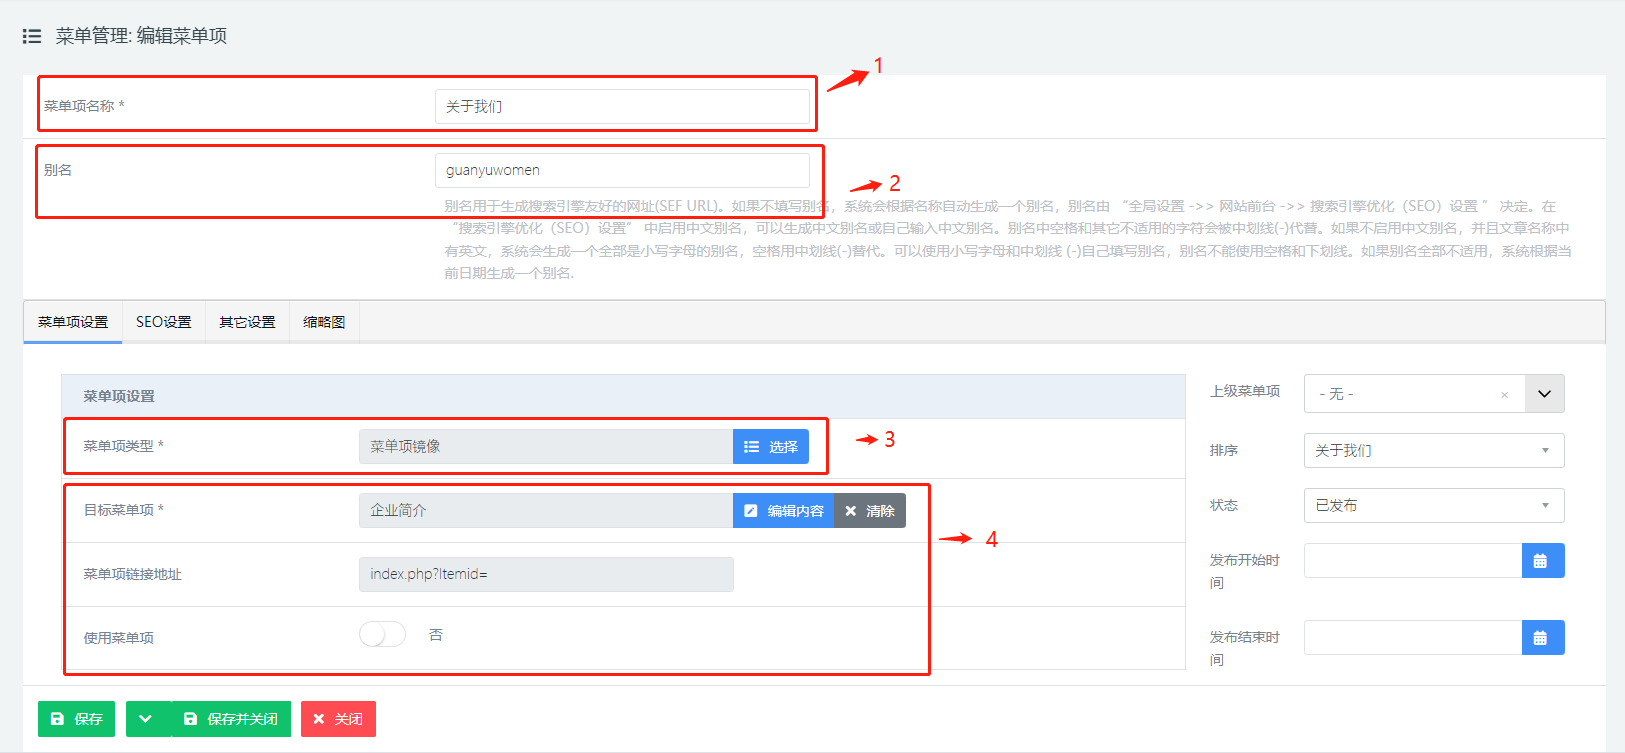Click the list icon beside 菜单管理 title

(32, 36)
